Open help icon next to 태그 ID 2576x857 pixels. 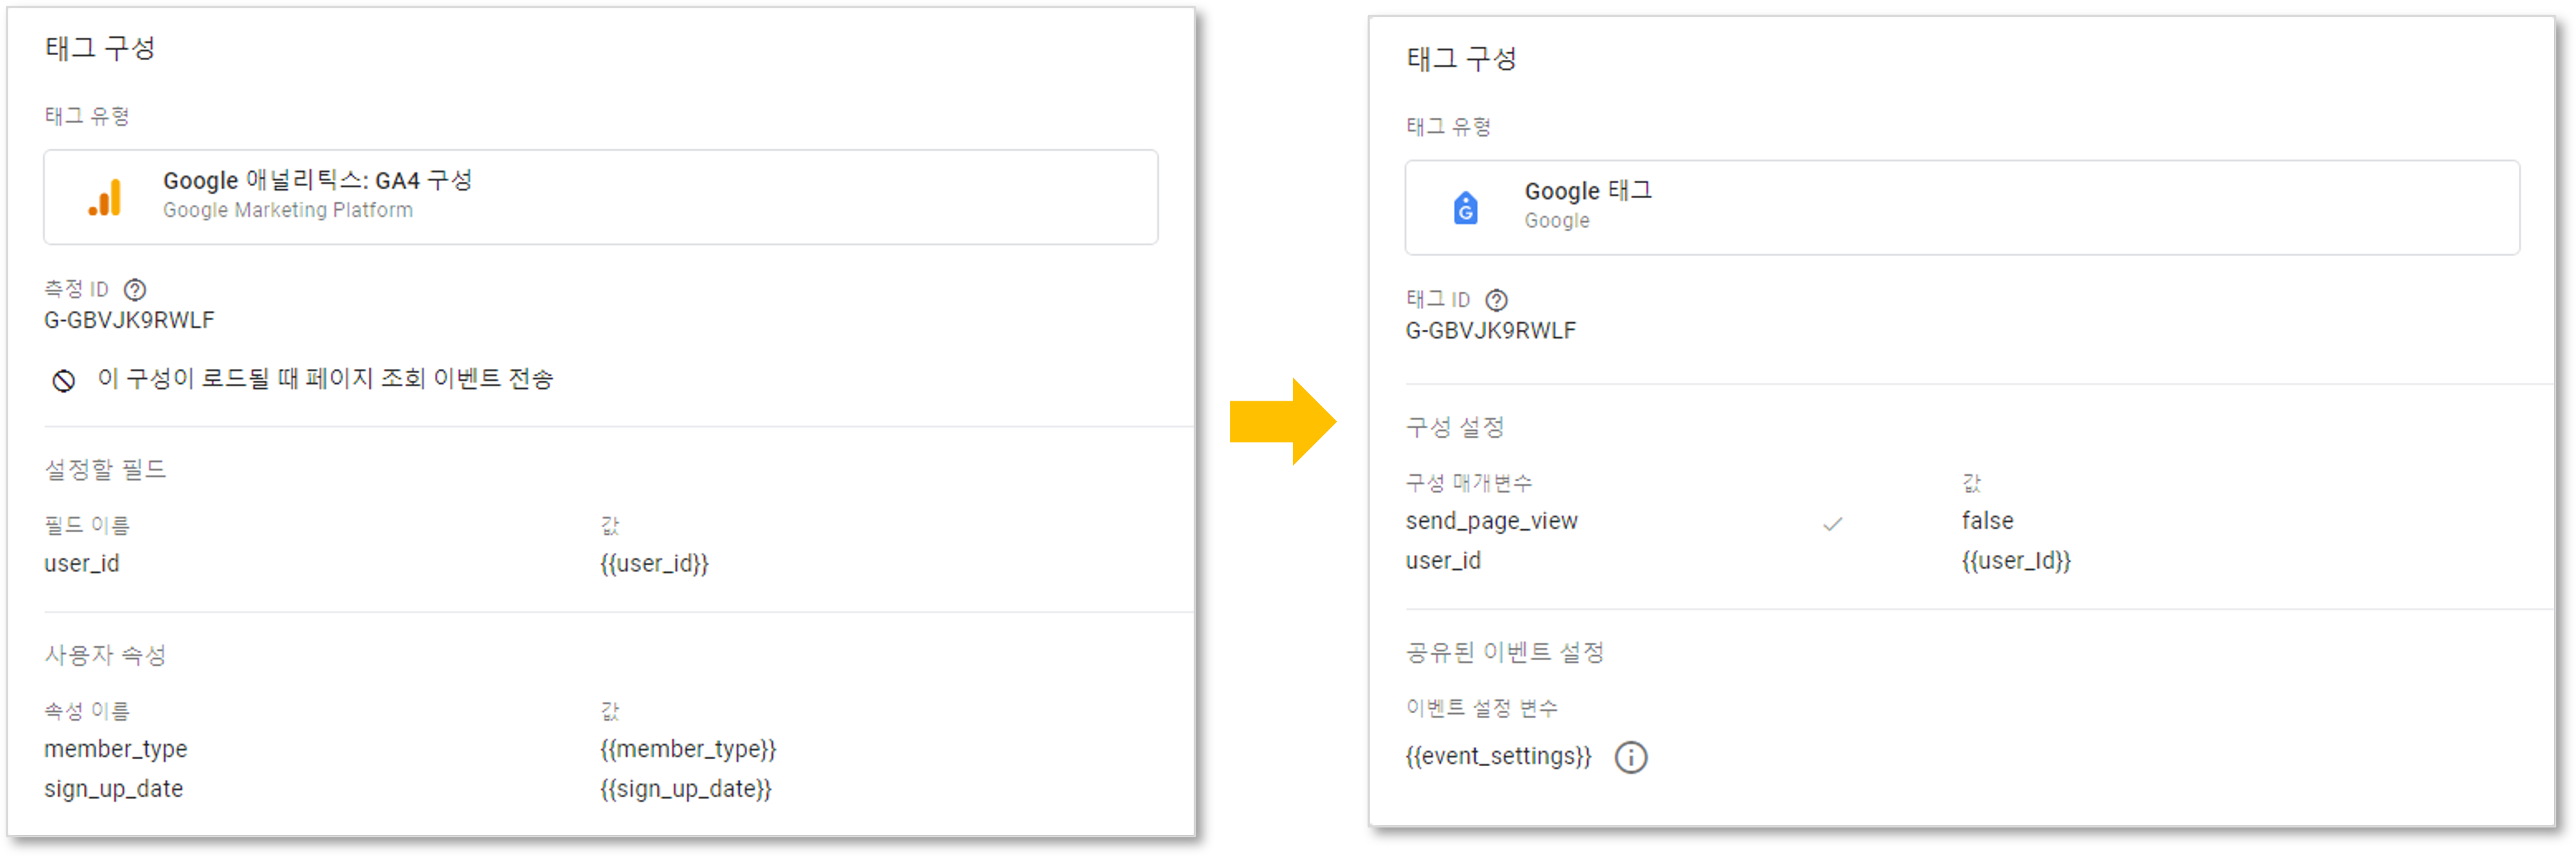point(1496,300)
